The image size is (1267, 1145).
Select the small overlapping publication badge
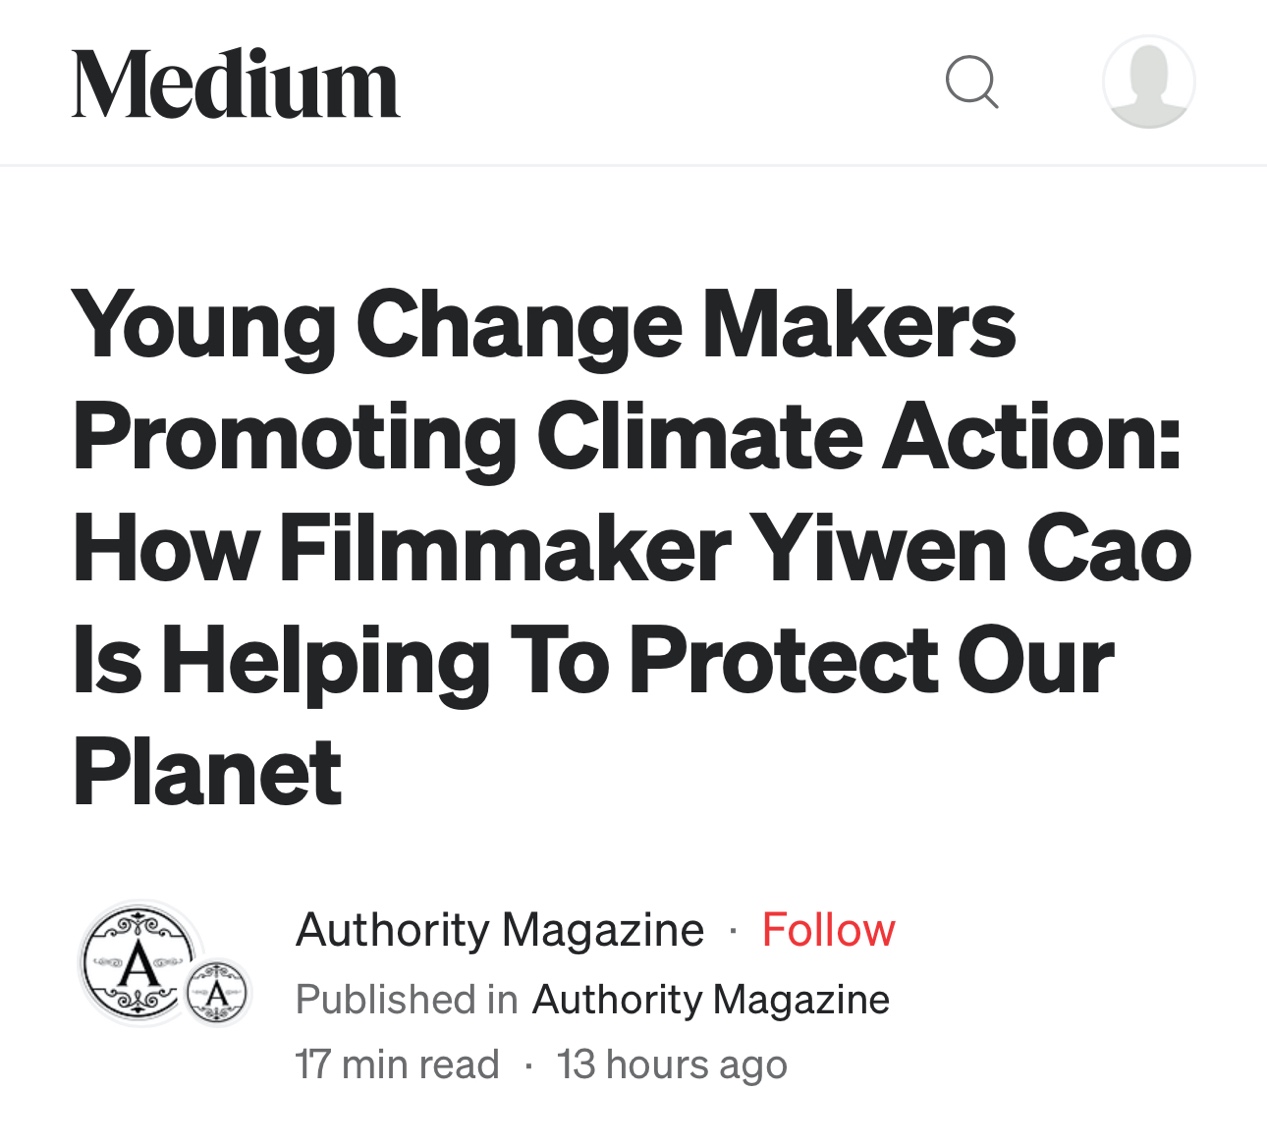217,992
